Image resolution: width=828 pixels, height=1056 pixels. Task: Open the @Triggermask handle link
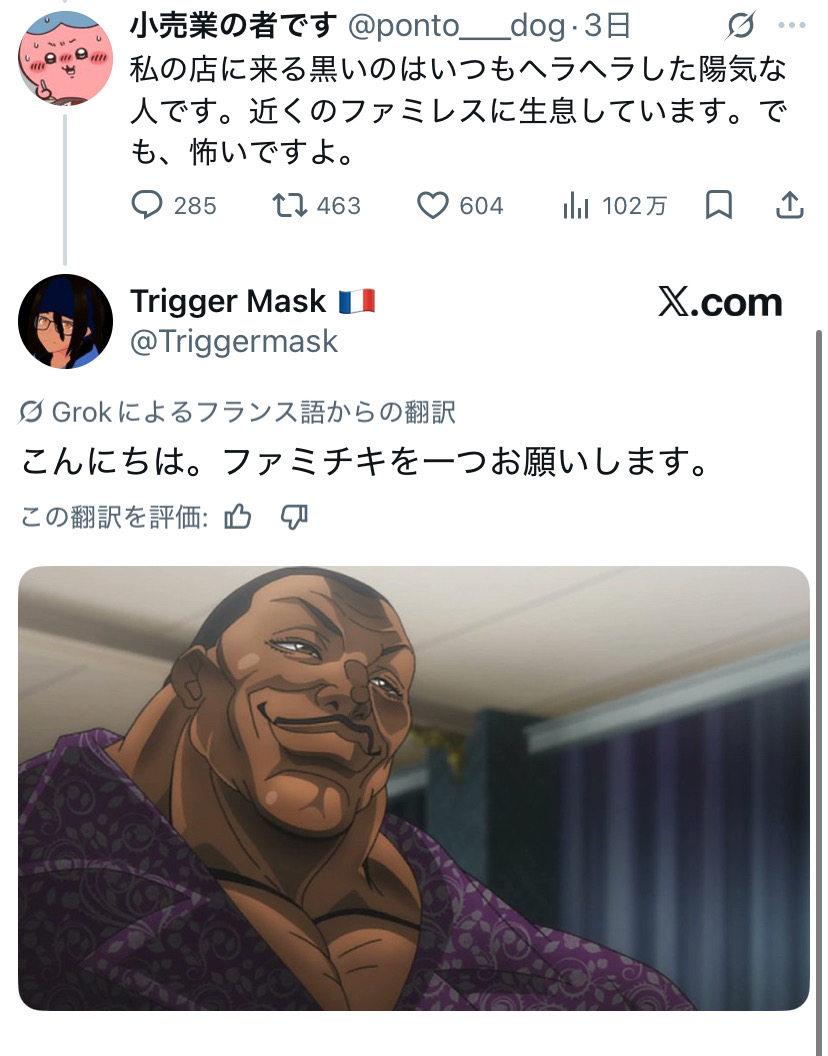tap(234, 341)
